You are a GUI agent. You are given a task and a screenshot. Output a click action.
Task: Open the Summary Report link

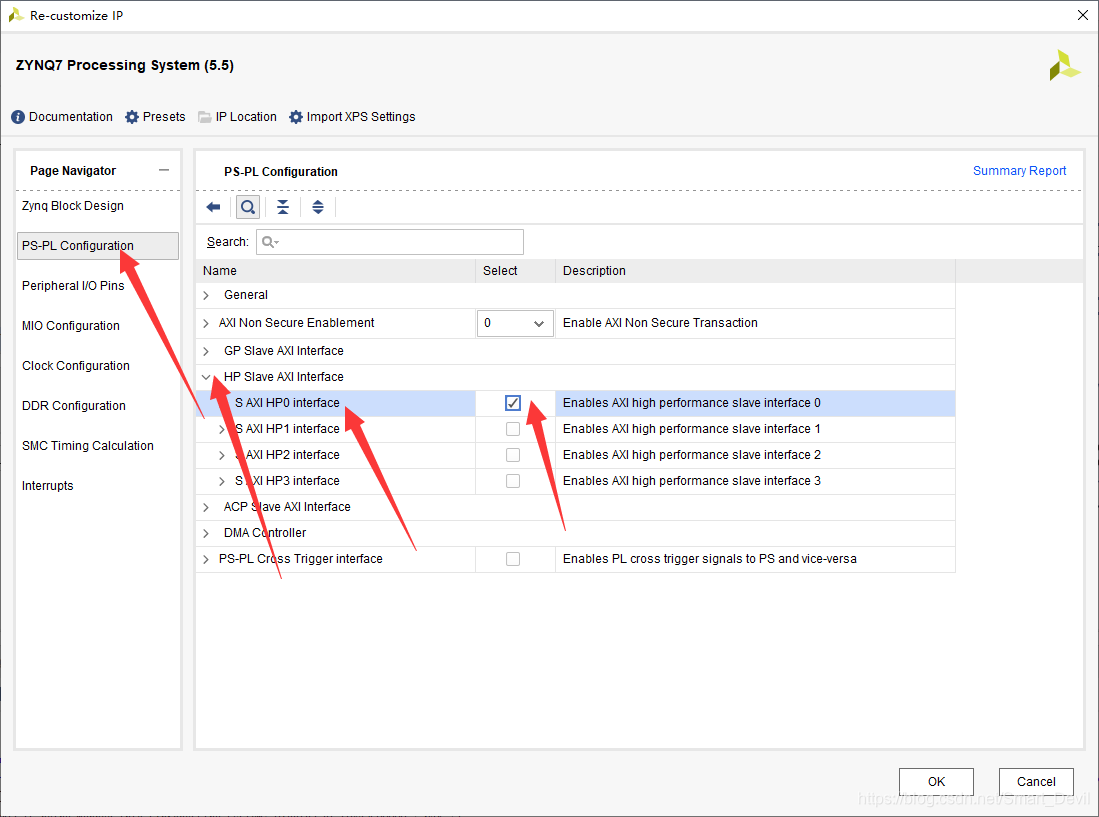pyautogui.click(x=1019, y=171)
